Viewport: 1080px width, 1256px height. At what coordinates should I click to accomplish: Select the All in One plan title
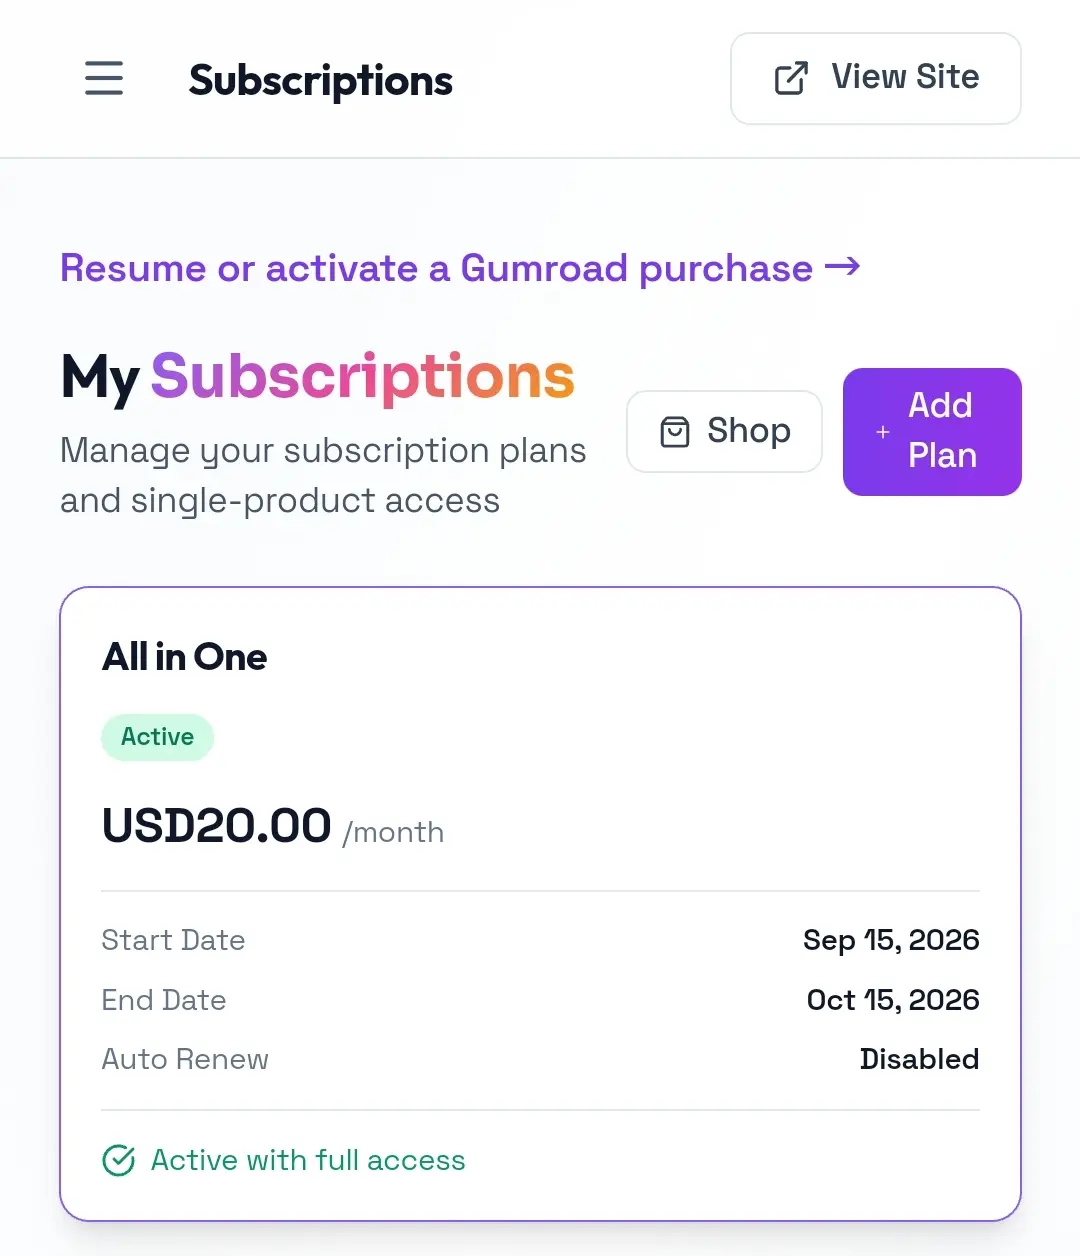point(185,657)
